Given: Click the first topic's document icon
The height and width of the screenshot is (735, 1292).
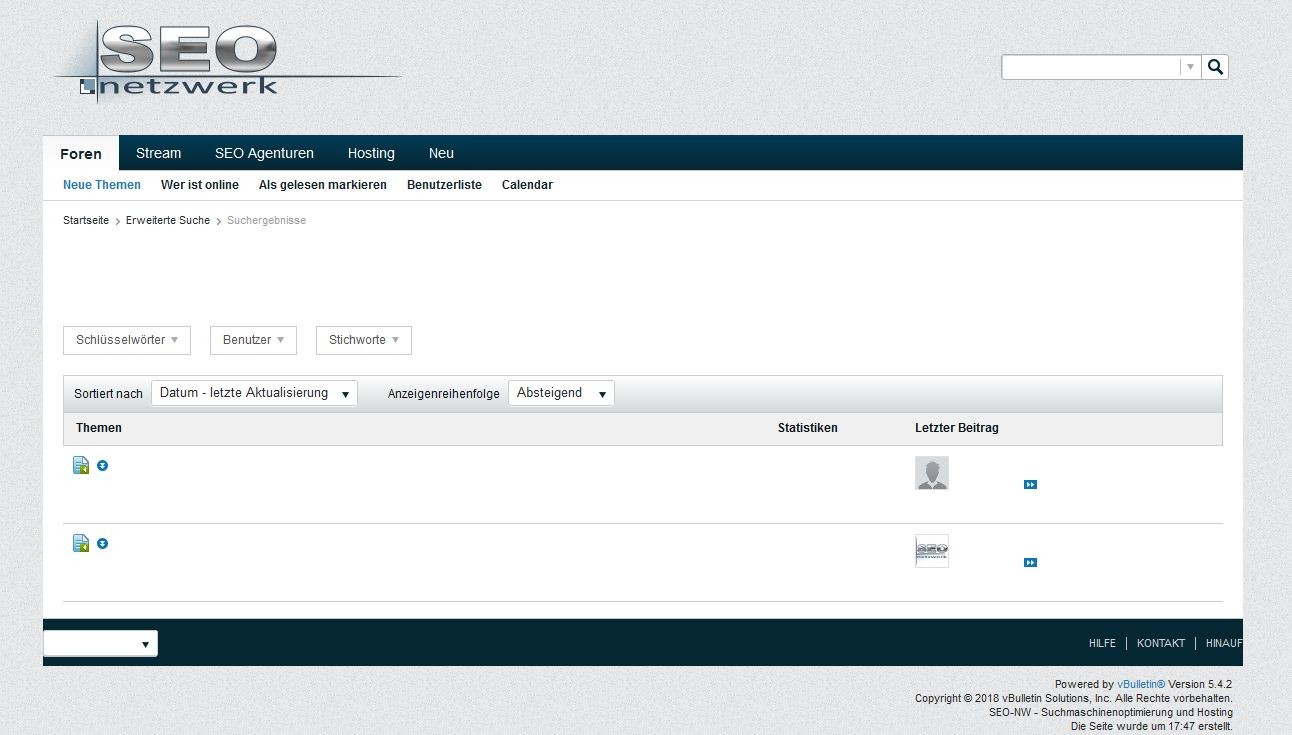Looking at the screenshot, I should (81, 465).
